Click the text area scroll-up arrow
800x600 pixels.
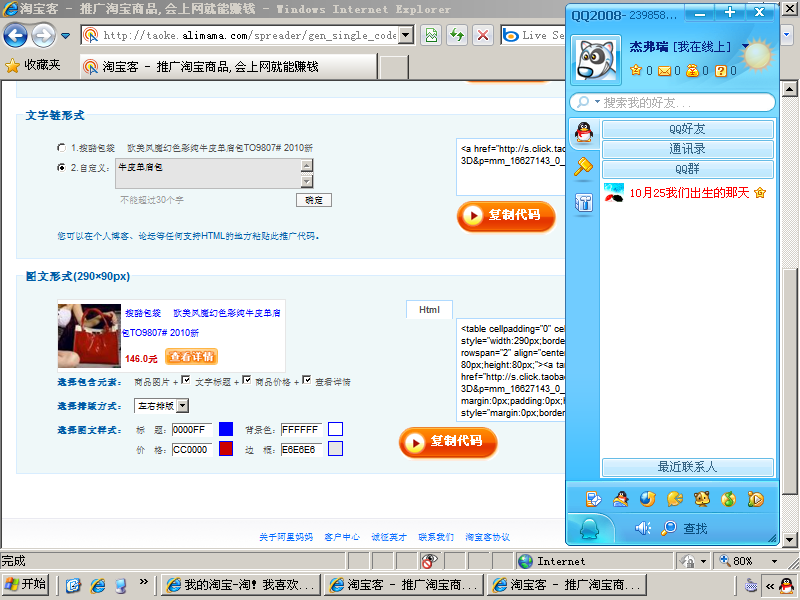[307, 165]
